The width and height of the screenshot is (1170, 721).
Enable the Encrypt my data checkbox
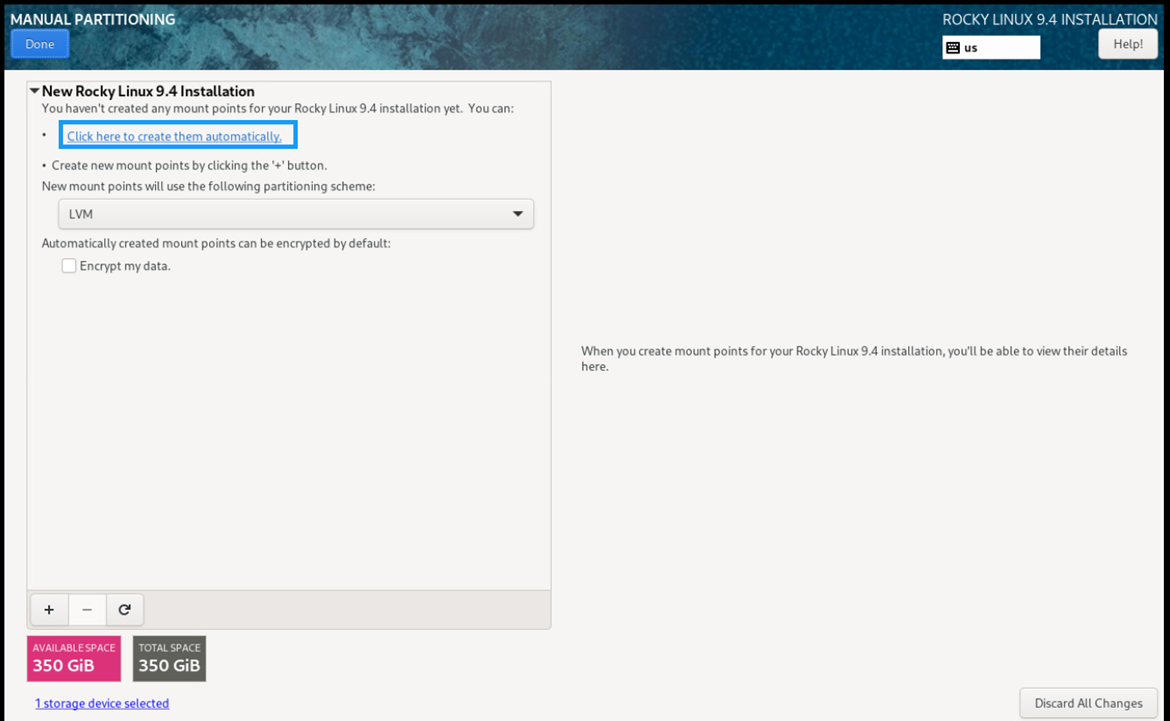point(69,266)
